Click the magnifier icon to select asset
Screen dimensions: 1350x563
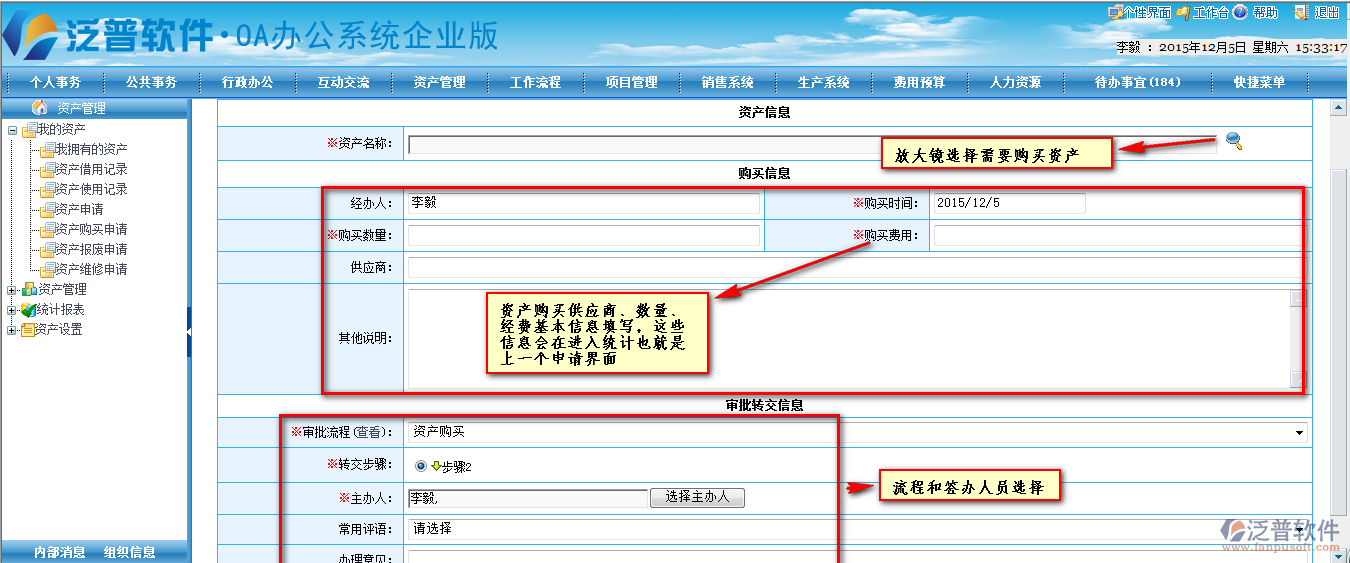click(1234, 141)
